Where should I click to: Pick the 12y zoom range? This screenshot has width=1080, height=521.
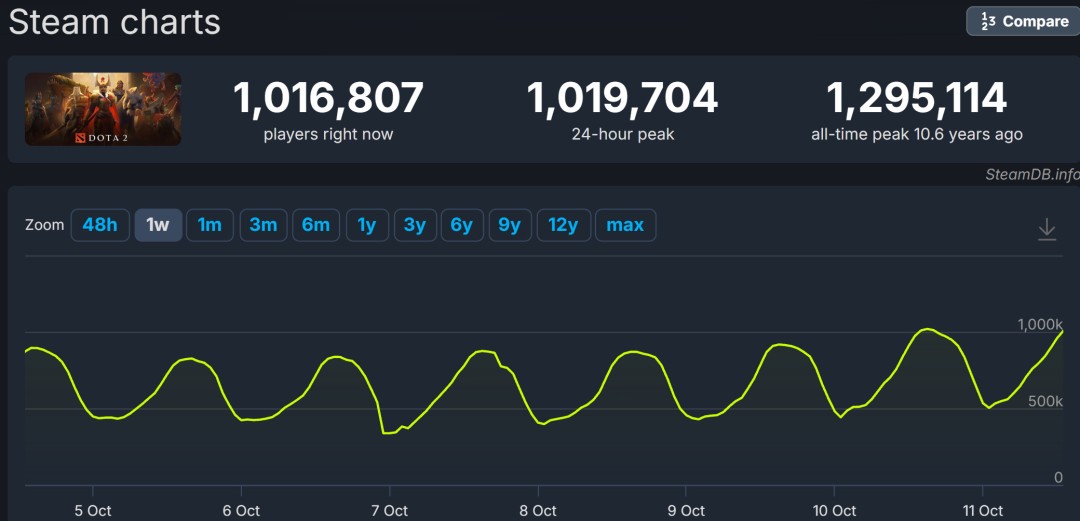point(563,225)
